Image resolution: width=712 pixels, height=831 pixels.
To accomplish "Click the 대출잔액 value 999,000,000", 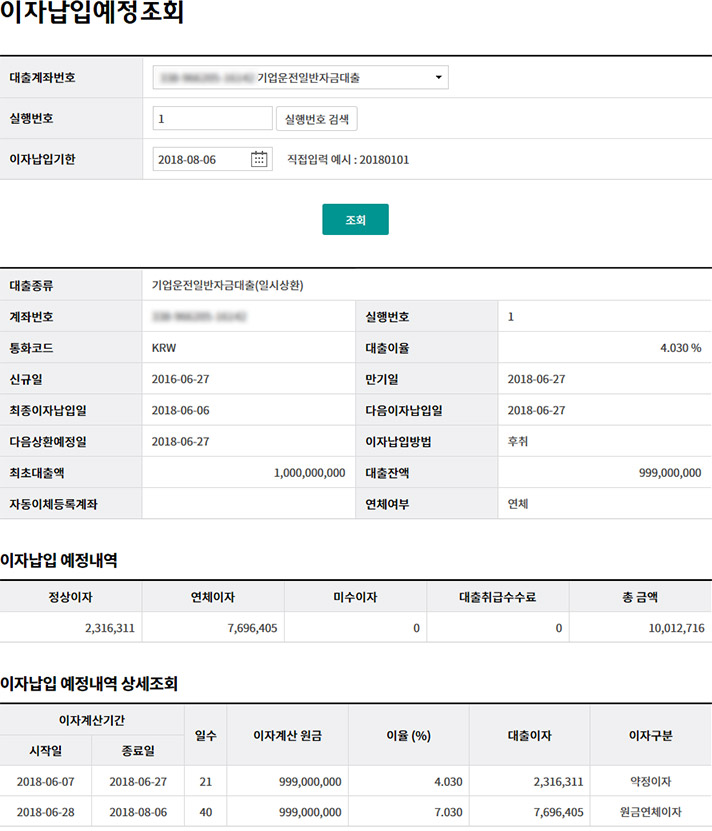I will click(x=669, y=473).
